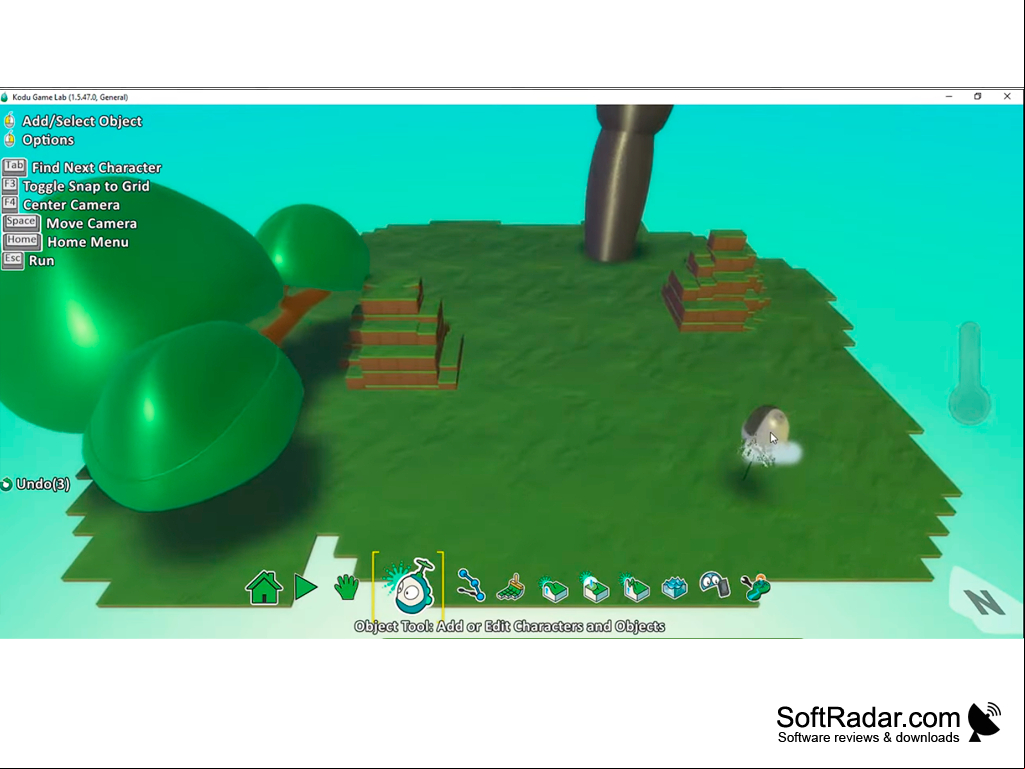
Task: Select the Roughen terrain tool
Action: coord(634,587)
